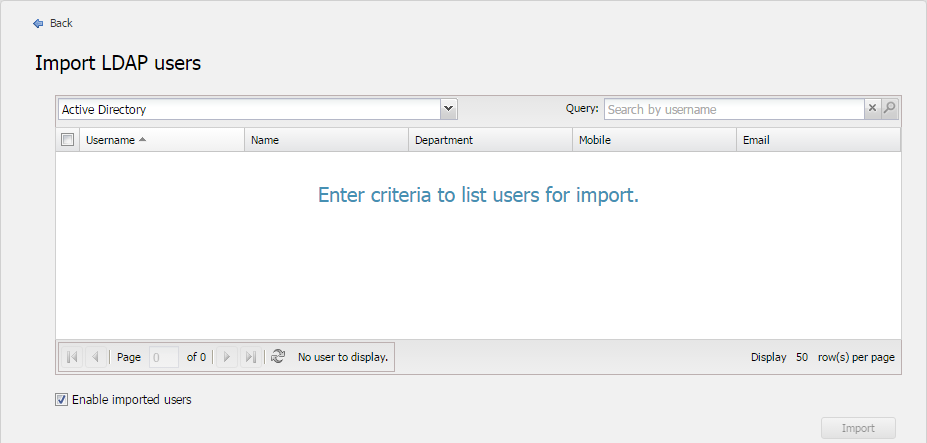Viewport: 927px width, 443px height.
Task: Uncheck Enable imported users checkbox
Action: click(62, 400)
